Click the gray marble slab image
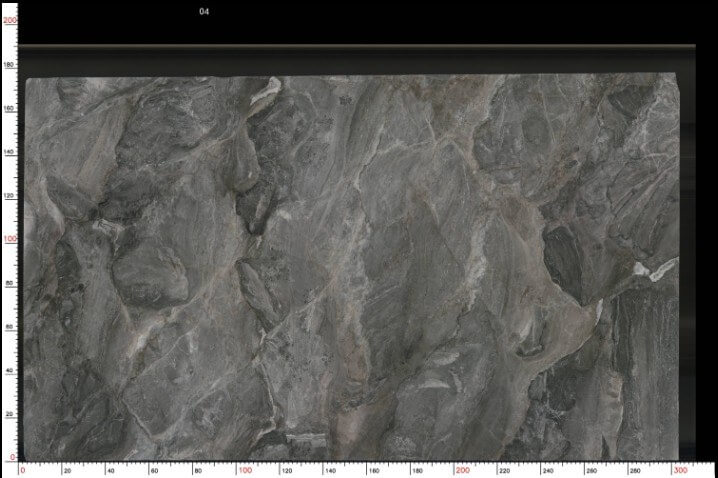718x478 pixels. click(x=351, y=268)
